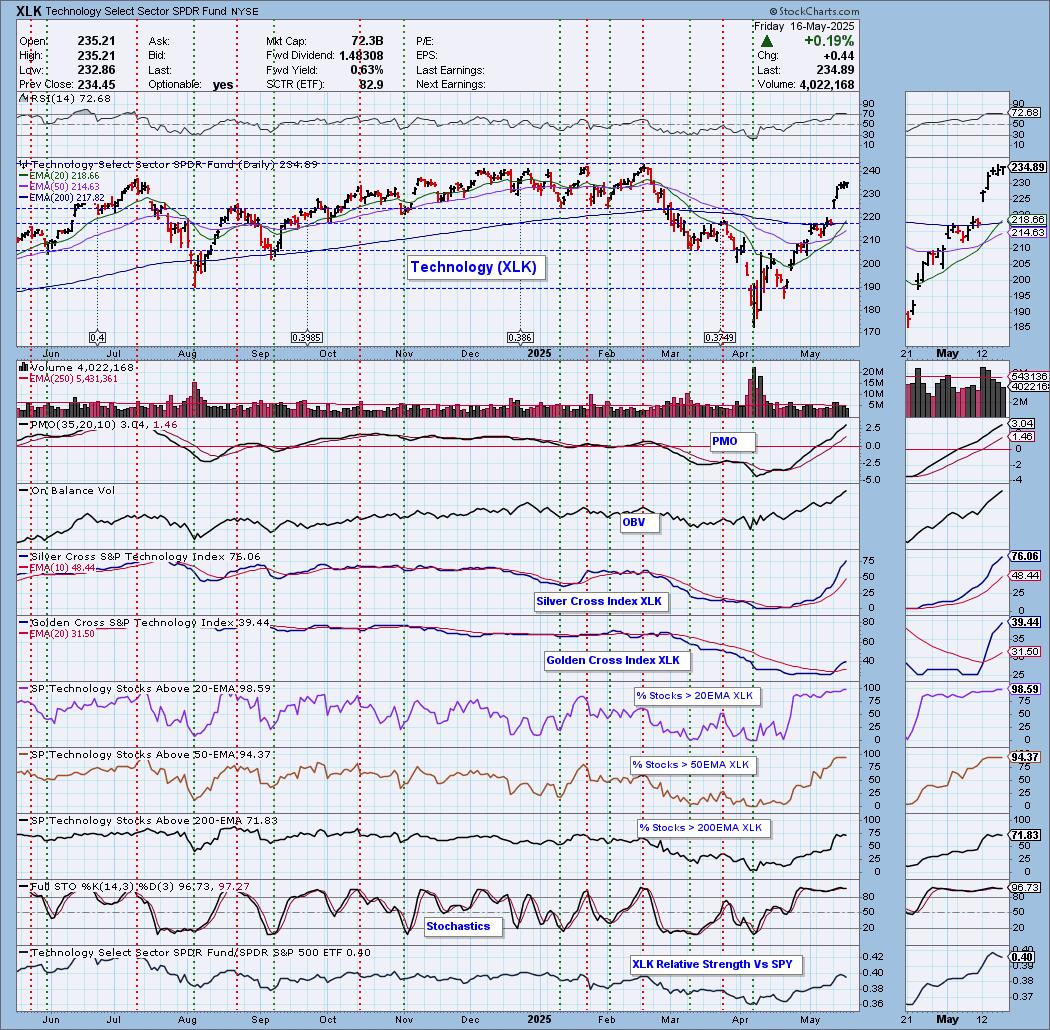The image size is (1050, 1030).
Task: Select the StockCharts.com copyright label
Action: (x=814, y=11)
